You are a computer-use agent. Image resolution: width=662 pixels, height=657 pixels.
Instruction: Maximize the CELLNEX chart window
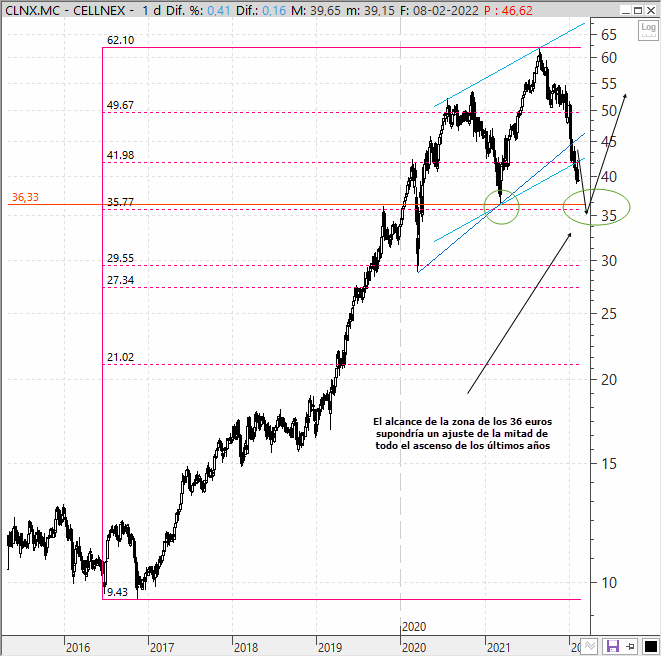tap(638, 10)
